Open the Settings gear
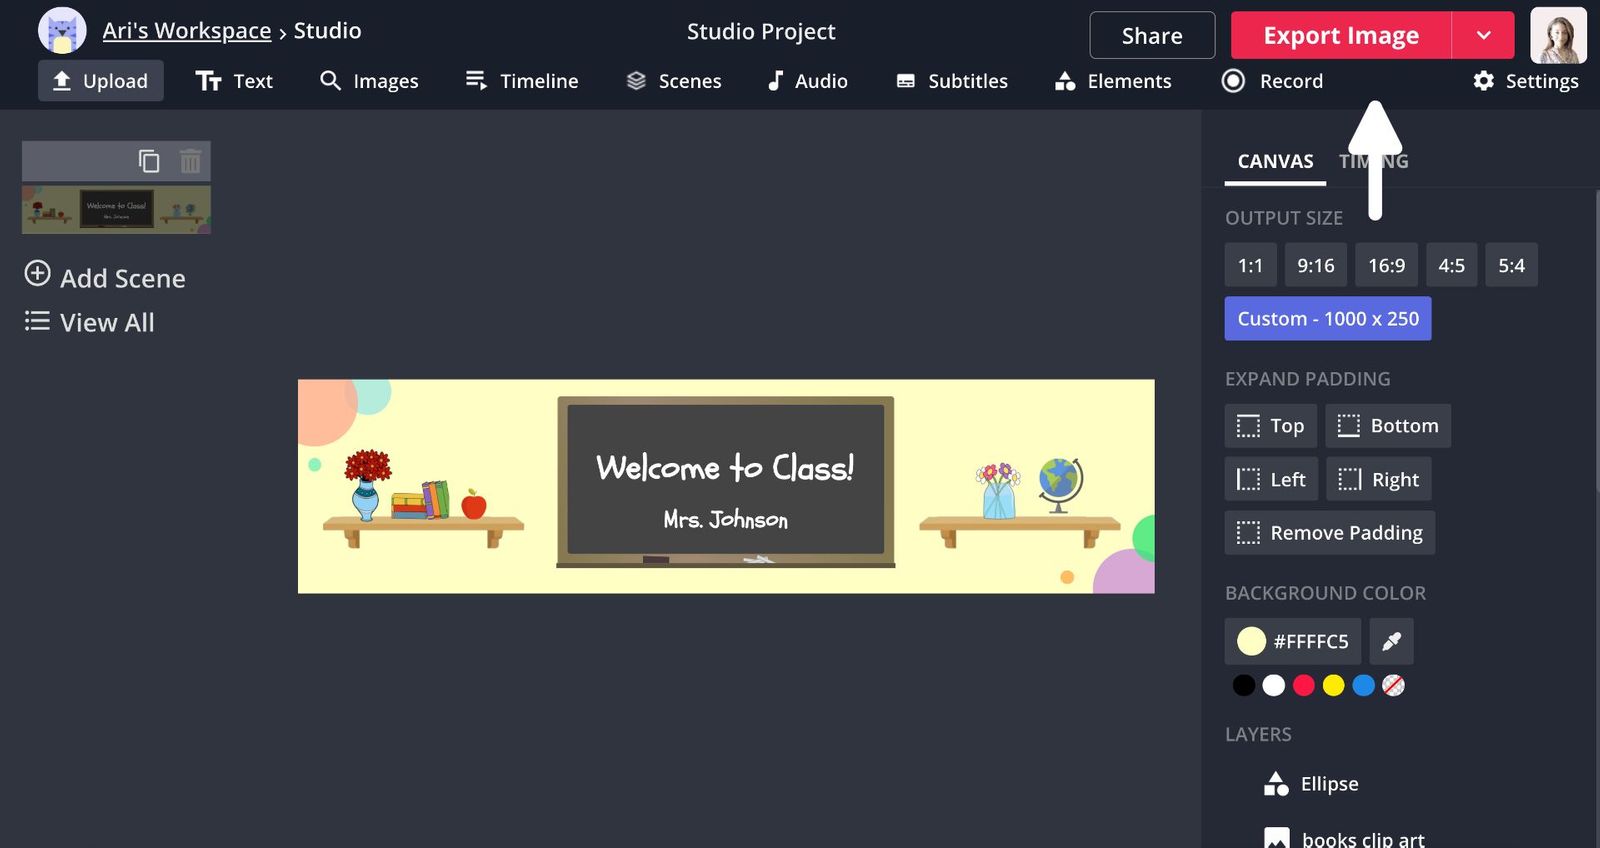 1525,81
